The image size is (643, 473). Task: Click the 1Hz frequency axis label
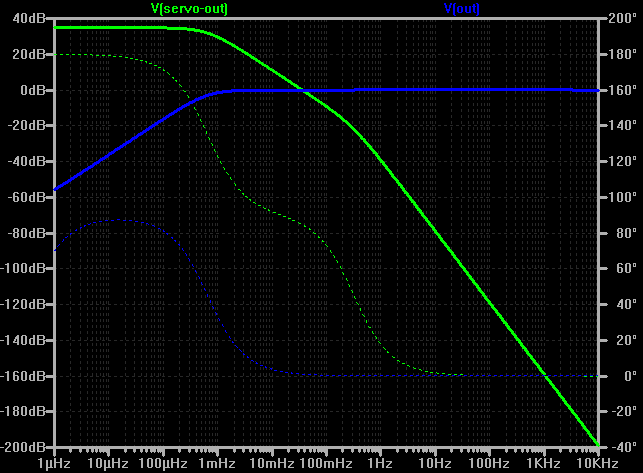click(380, 464)
